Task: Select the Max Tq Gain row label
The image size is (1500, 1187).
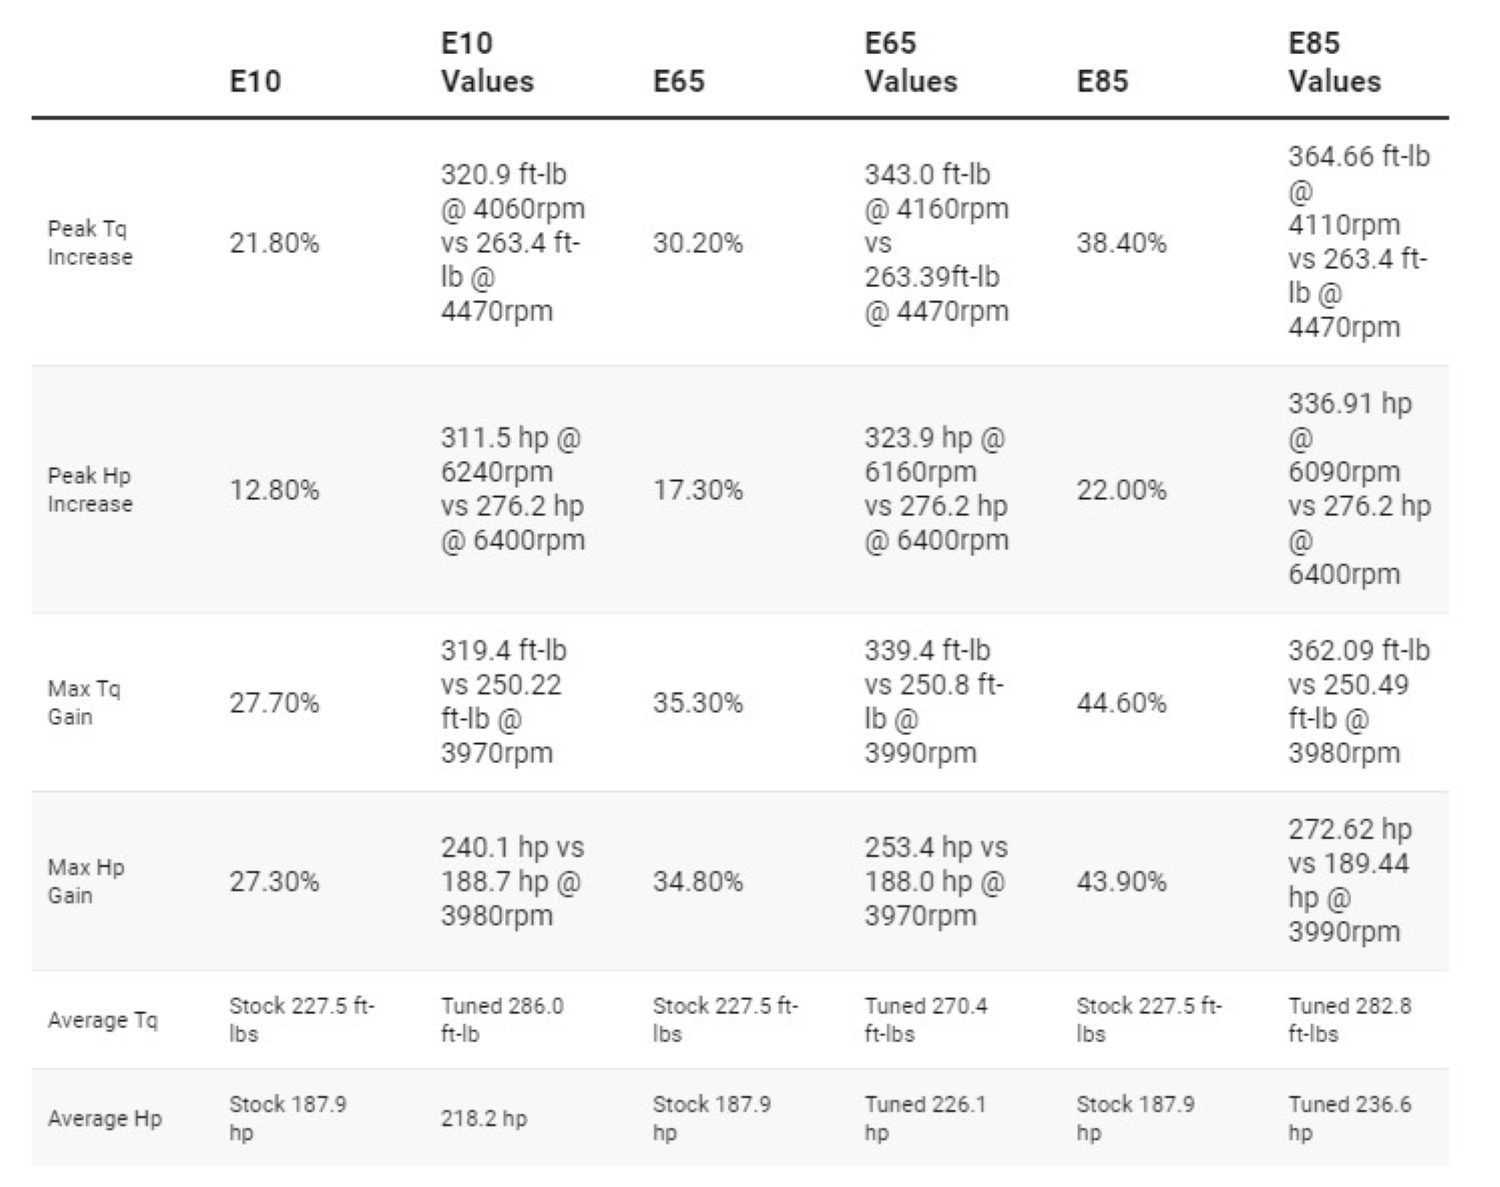Action: click(x=84, y=703)
